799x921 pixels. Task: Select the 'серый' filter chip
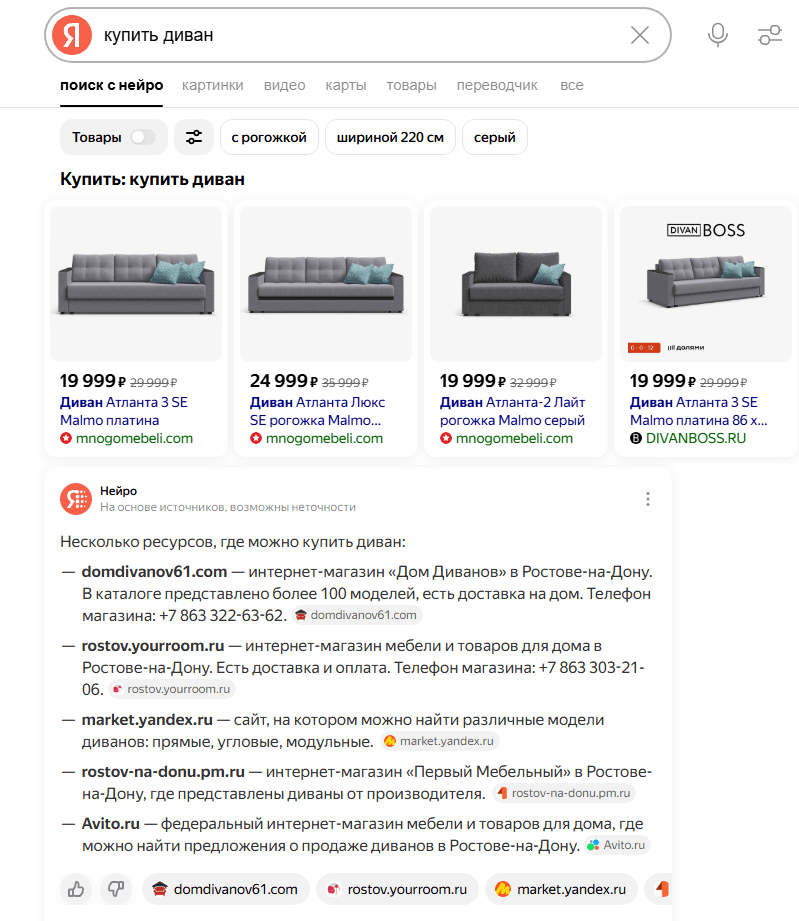[x=495, y=137]
